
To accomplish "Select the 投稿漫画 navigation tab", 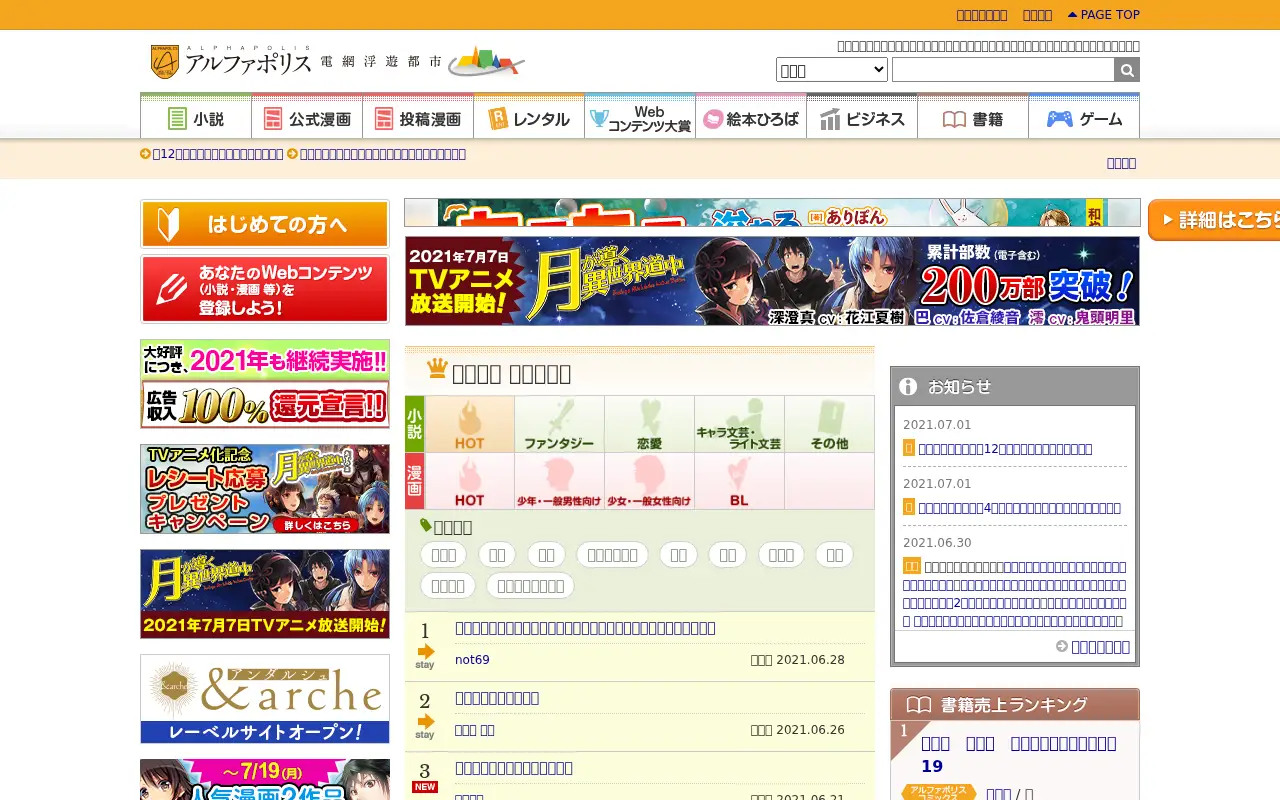I will tap(418, 117).
